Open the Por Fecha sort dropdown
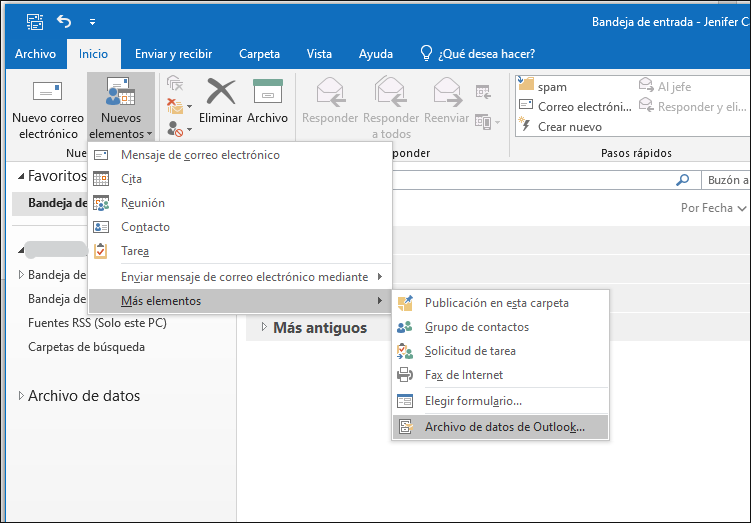Viewport: 751px width, 523px height. 713,208
